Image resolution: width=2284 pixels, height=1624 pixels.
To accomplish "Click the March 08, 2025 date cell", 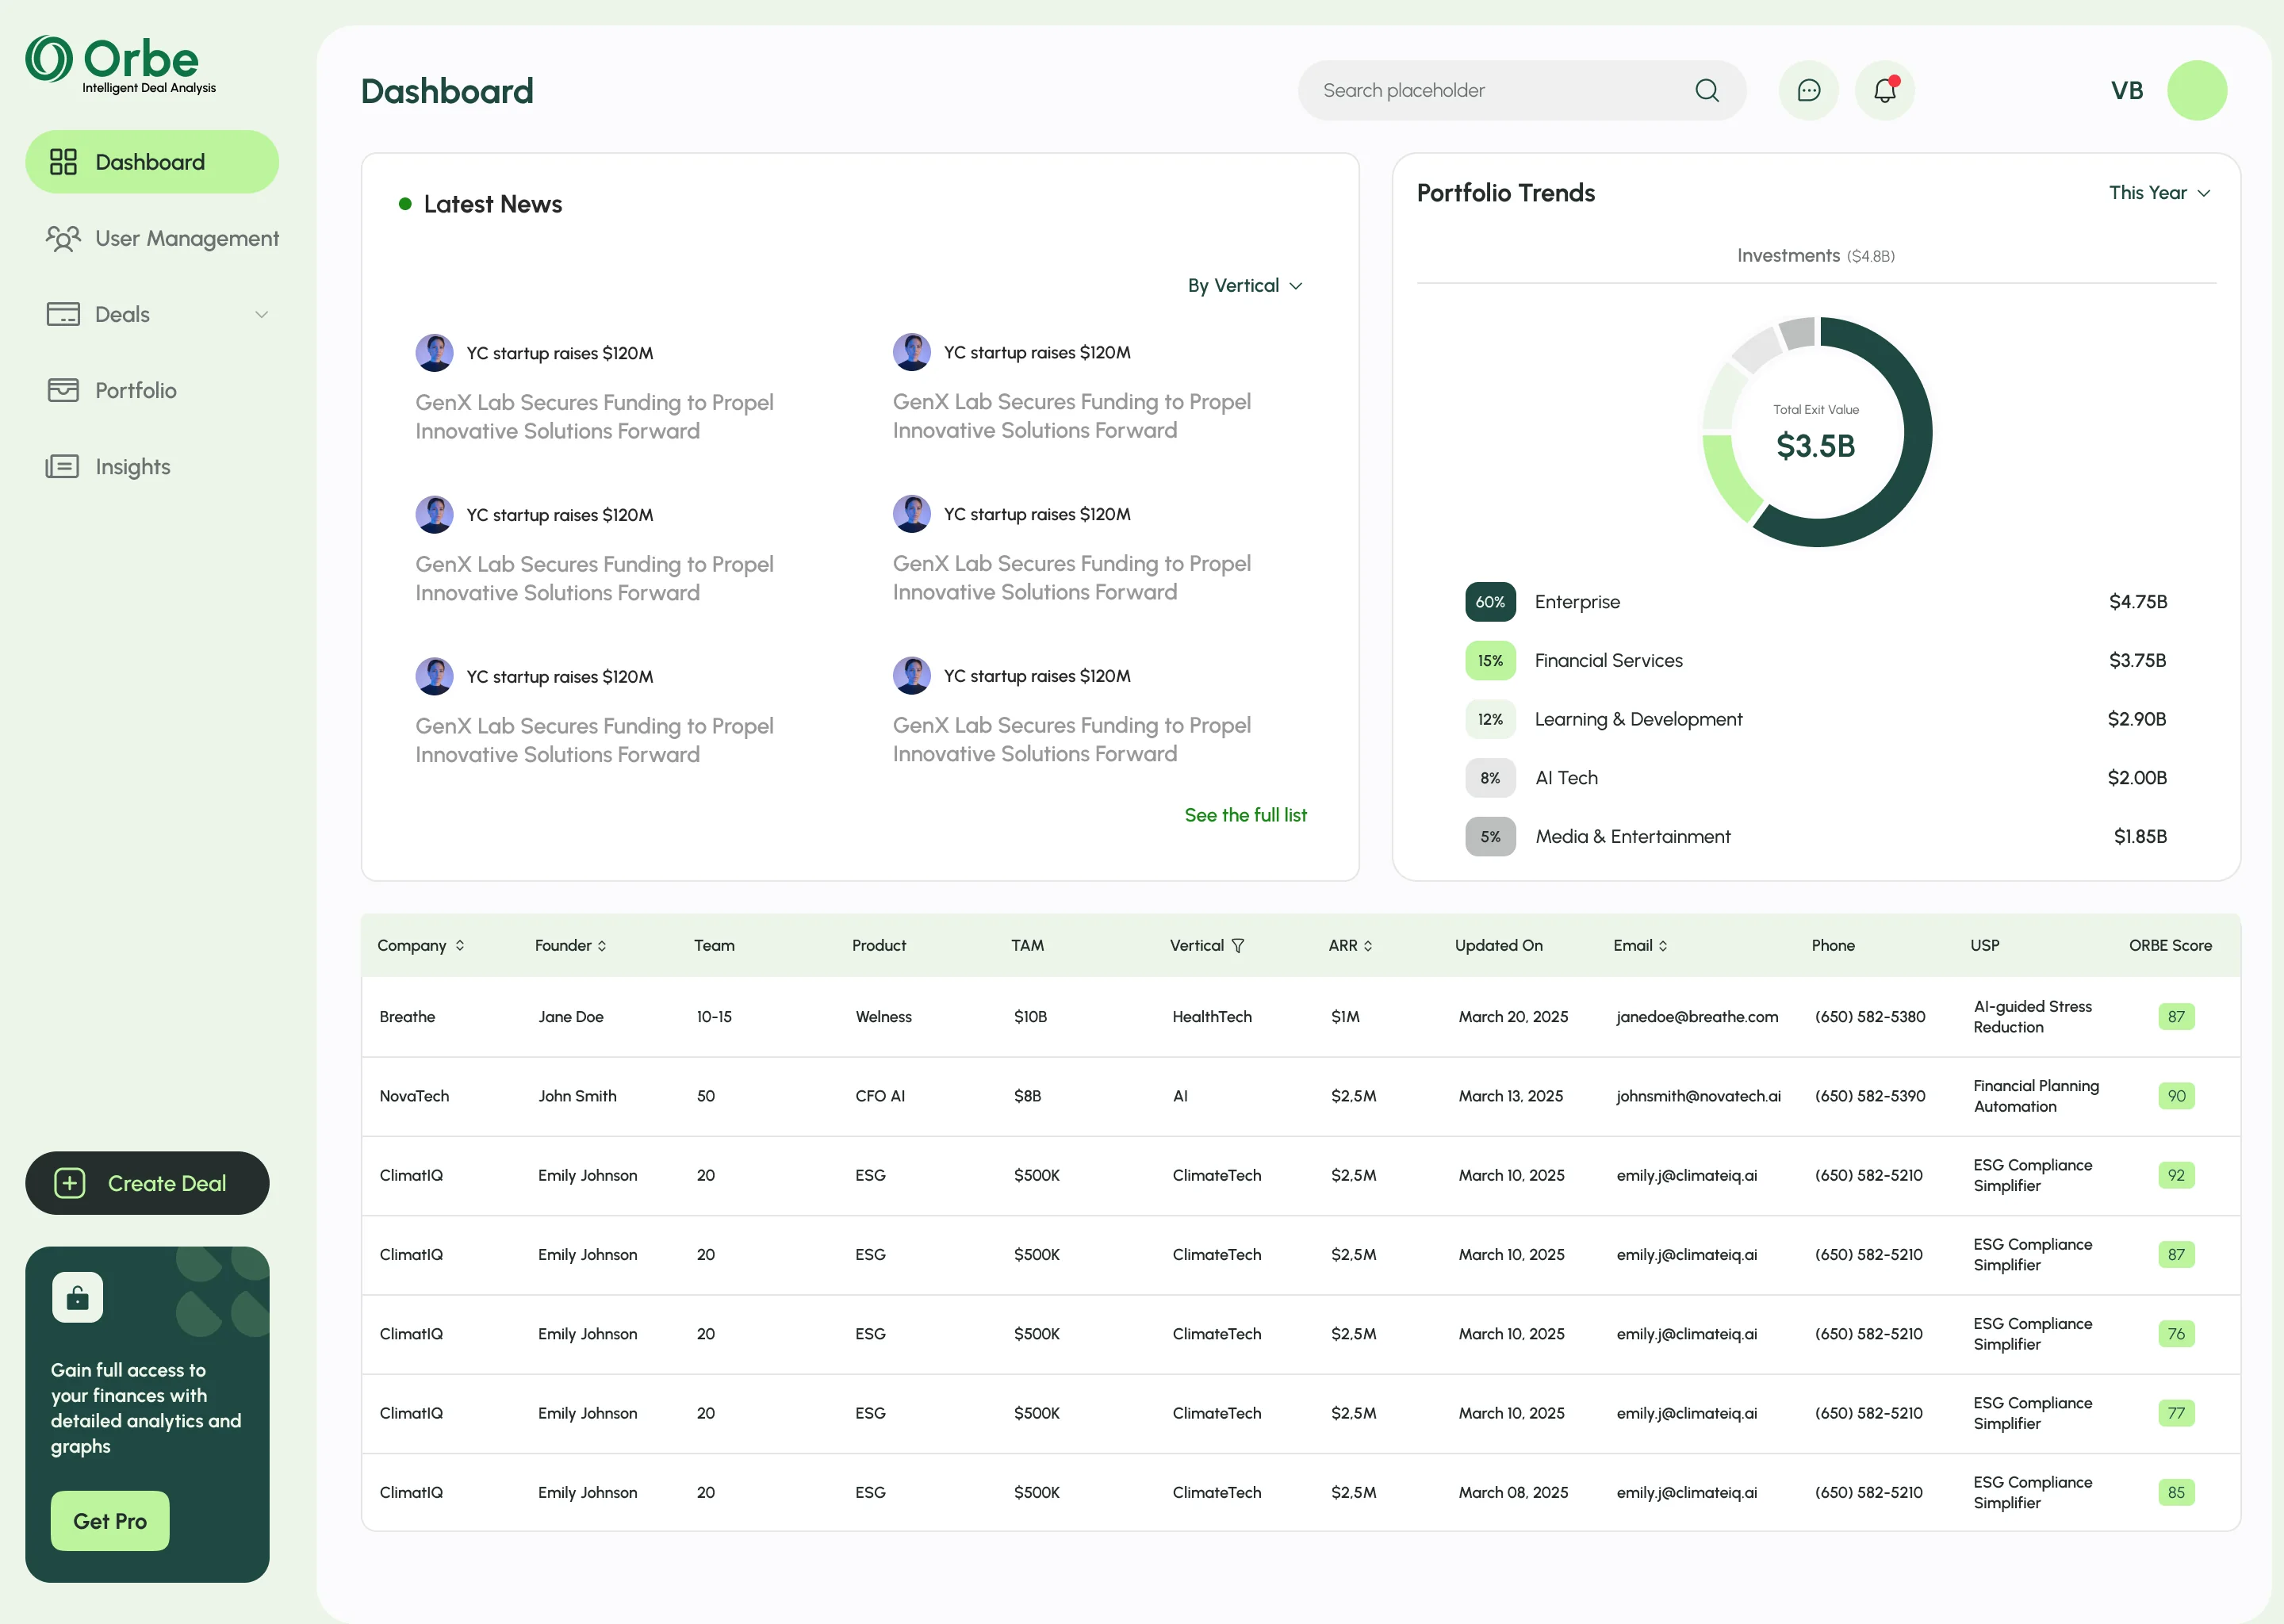I will [x=1513, y=1492].
